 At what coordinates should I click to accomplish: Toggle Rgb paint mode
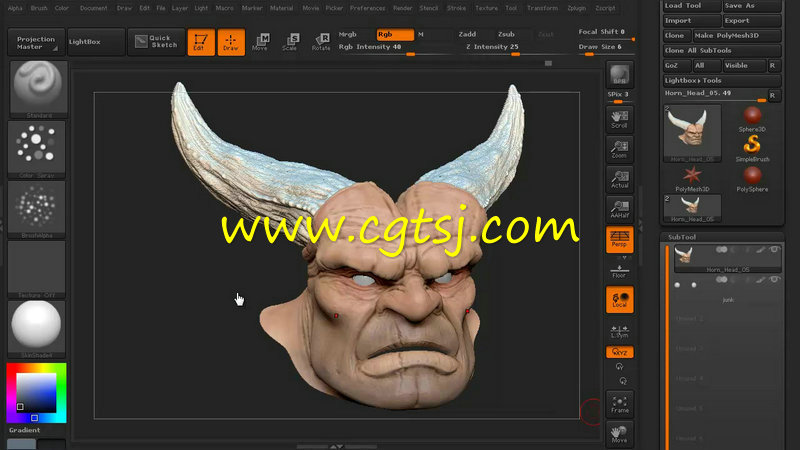[x=395, y=34]
